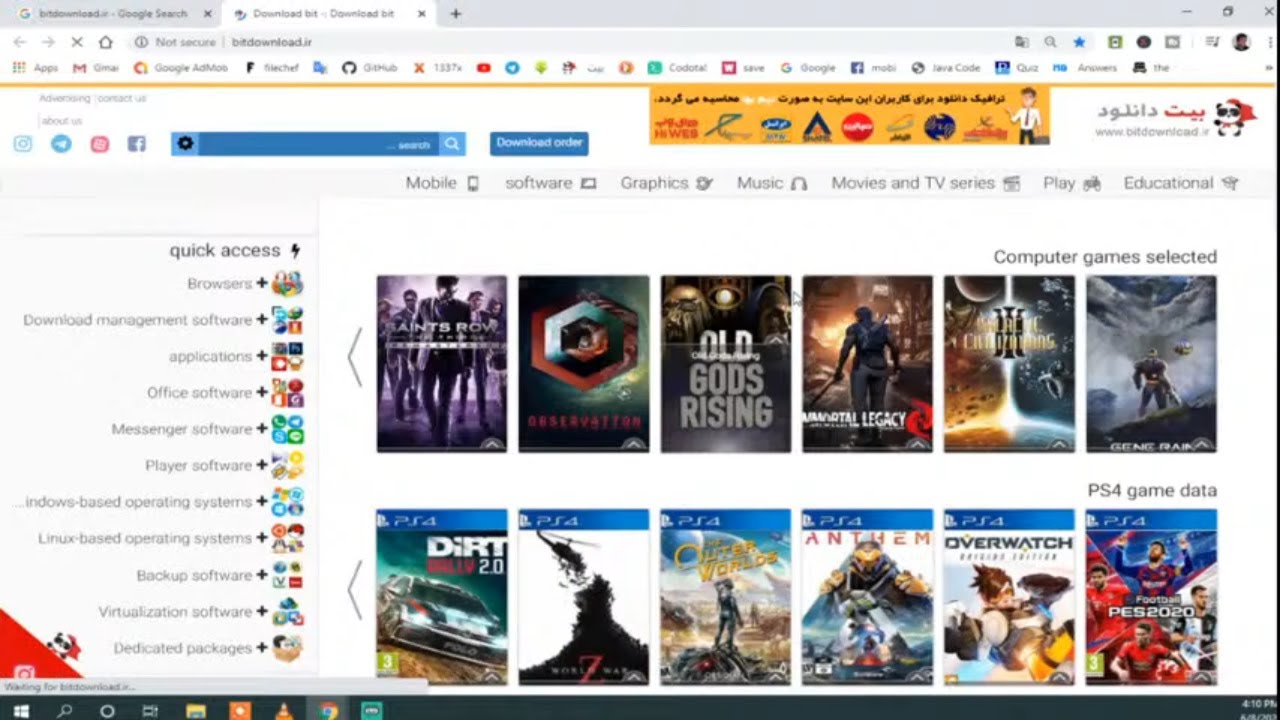1280x720 pixels.
Task: Open Google AdMob bookmark
Action: (181, 68)
